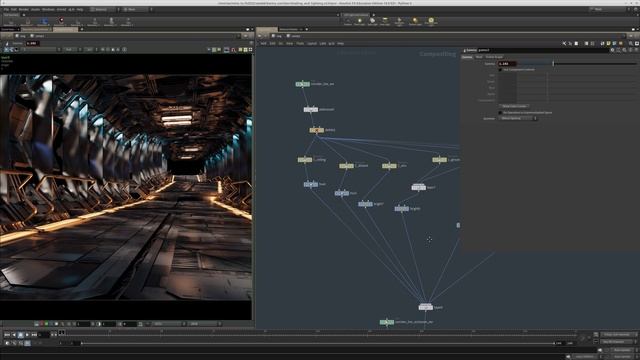This screenshot has width=640, height=360.
Task: Select the white layer node on the right branch
Action: [419, 187]
